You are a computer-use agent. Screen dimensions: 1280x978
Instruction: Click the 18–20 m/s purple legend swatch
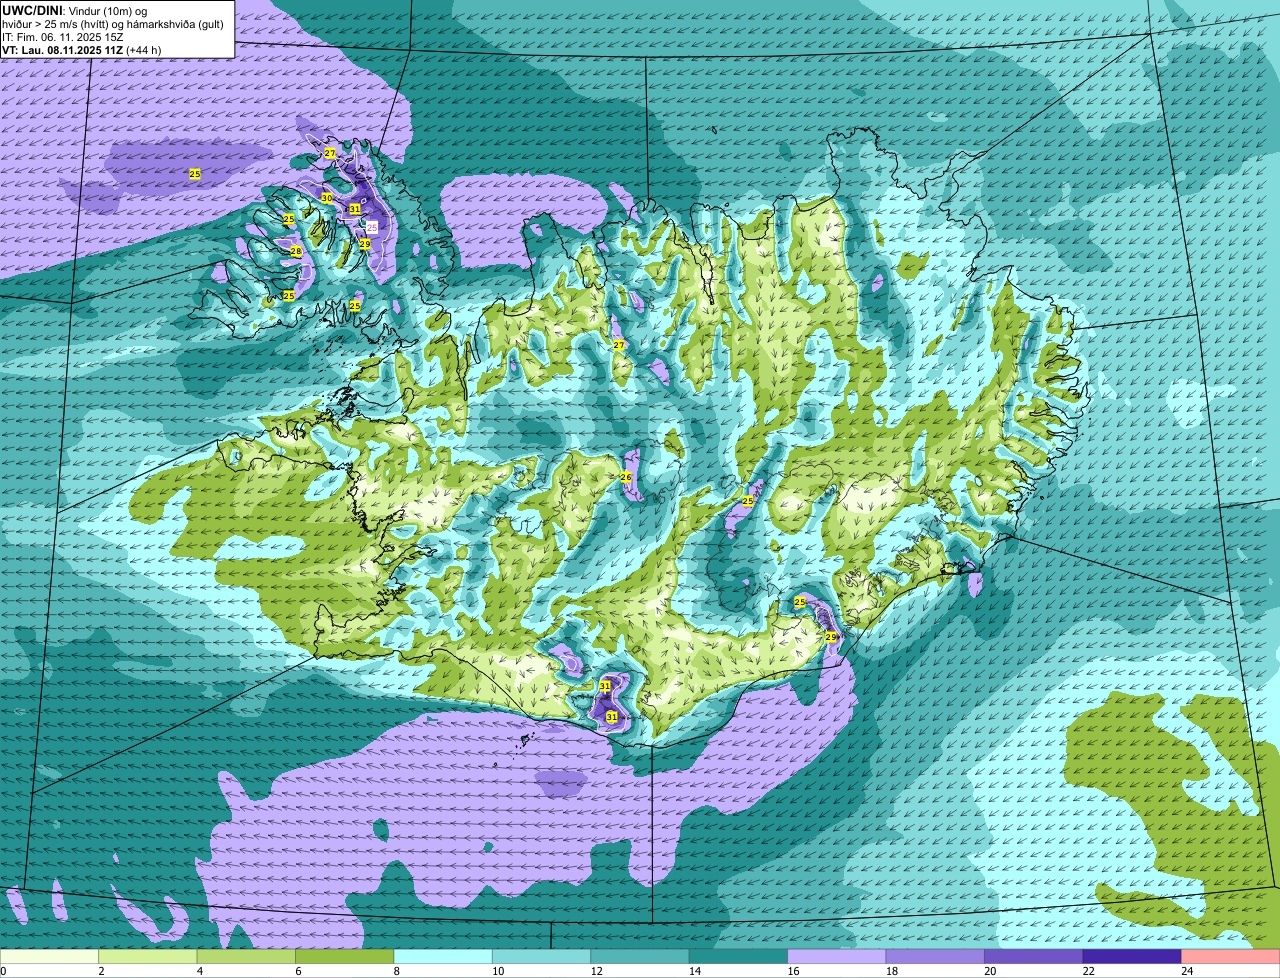click(x=935, y=957)
